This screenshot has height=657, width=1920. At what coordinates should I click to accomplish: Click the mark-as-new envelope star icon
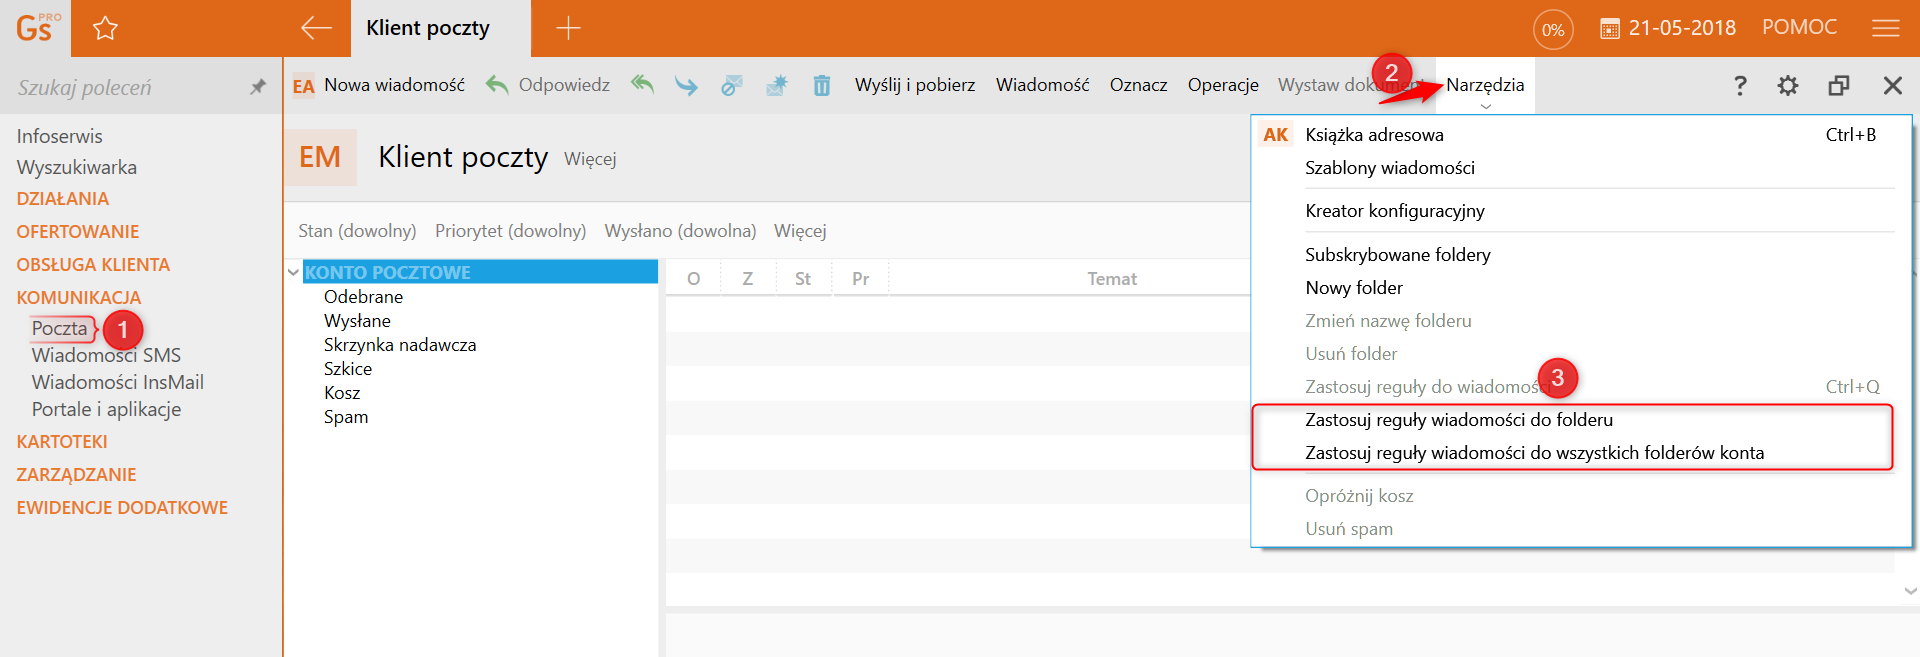coord(777,85)
